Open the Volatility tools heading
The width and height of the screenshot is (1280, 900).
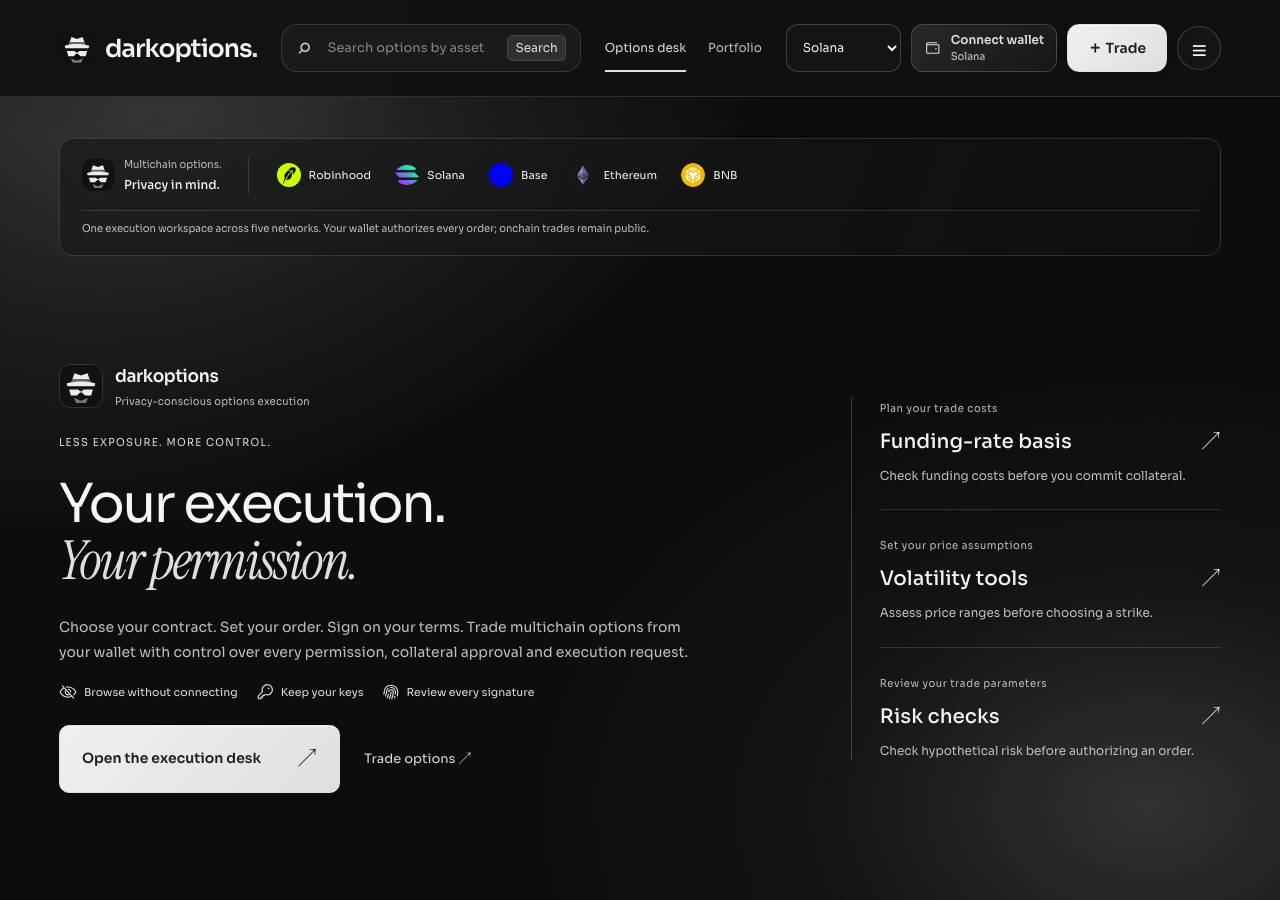954,578
